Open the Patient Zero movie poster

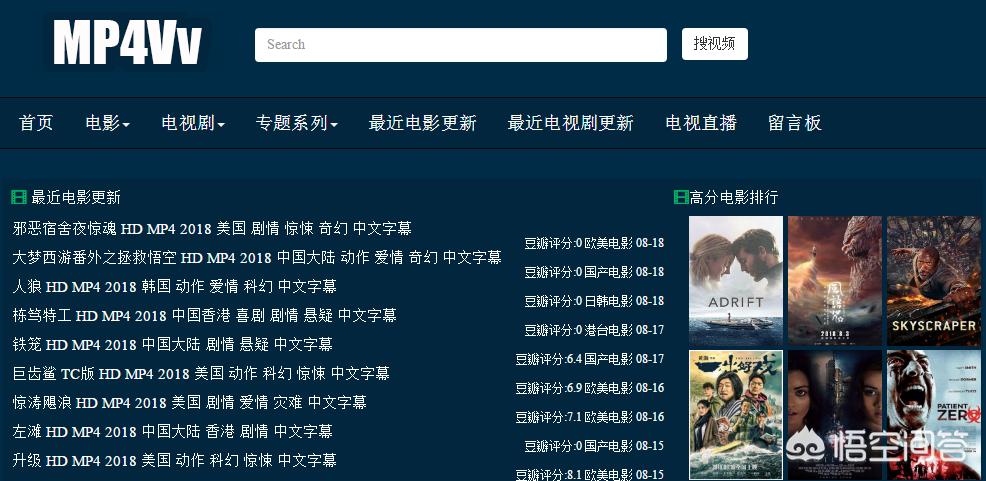(x=933, y=414)
